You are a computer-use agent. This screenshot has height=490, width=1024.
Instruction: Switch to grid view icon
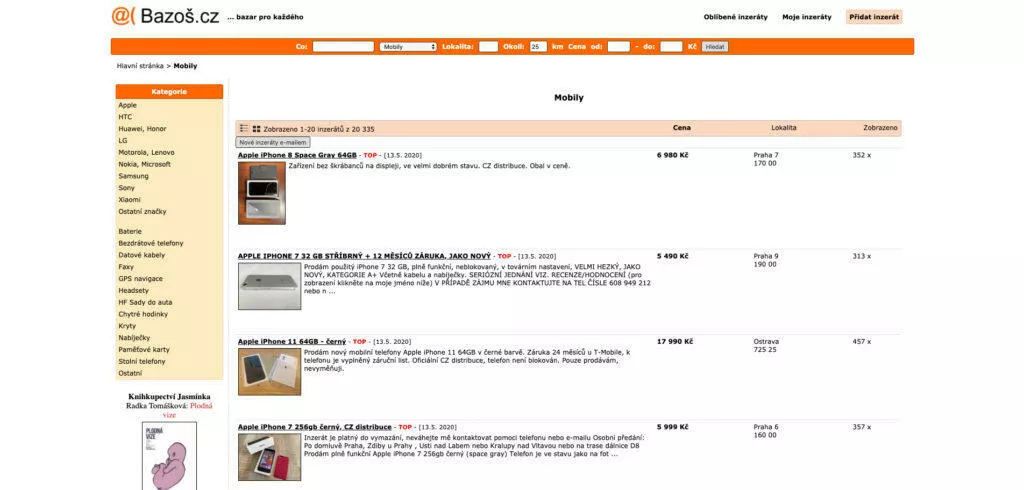[257, 129]
